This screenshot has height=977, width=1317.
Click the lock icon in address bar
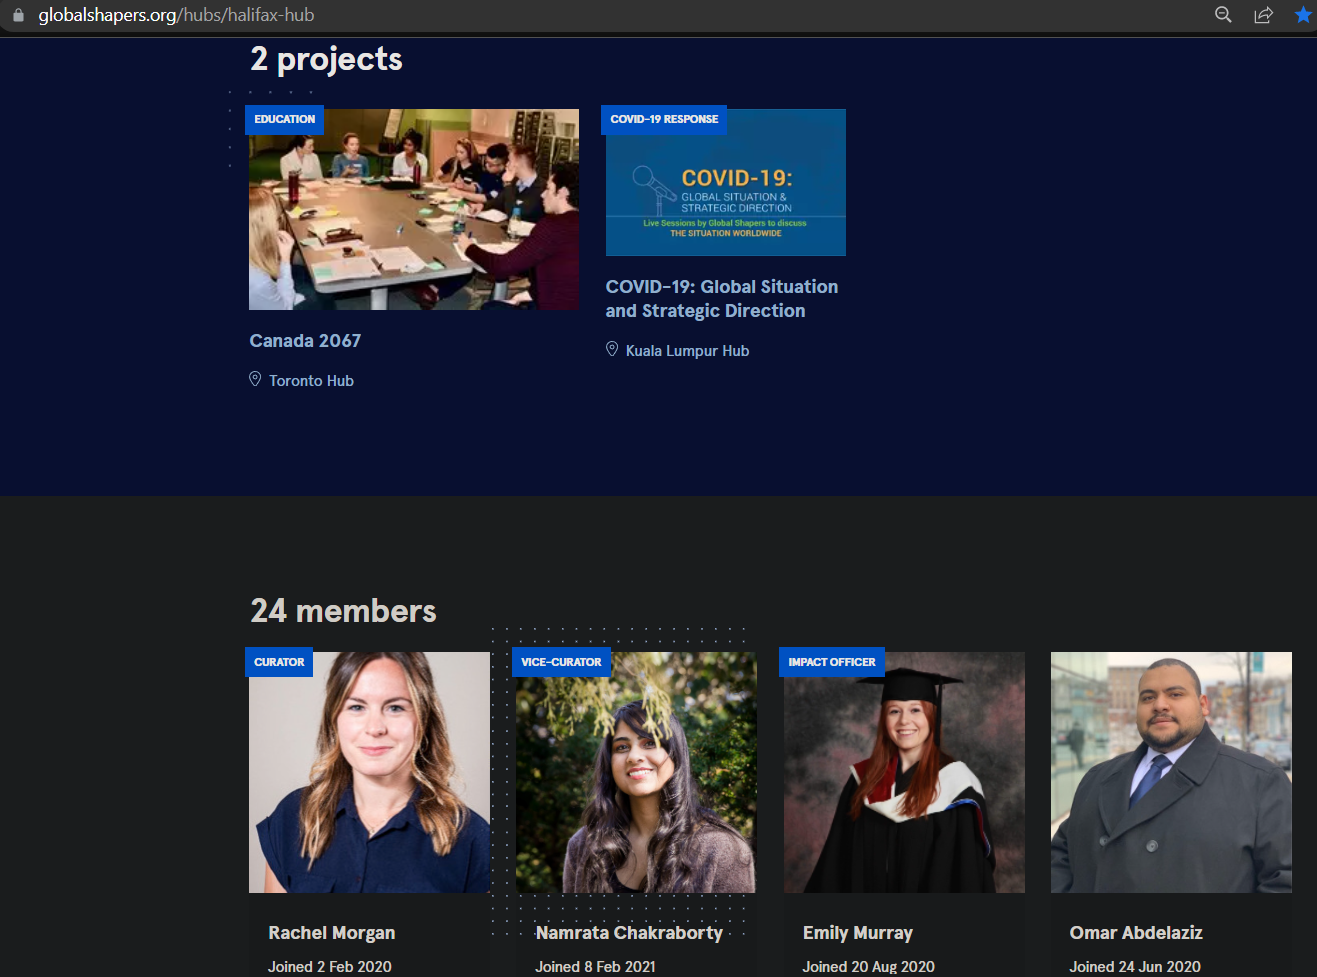click(x=18, y=15)
